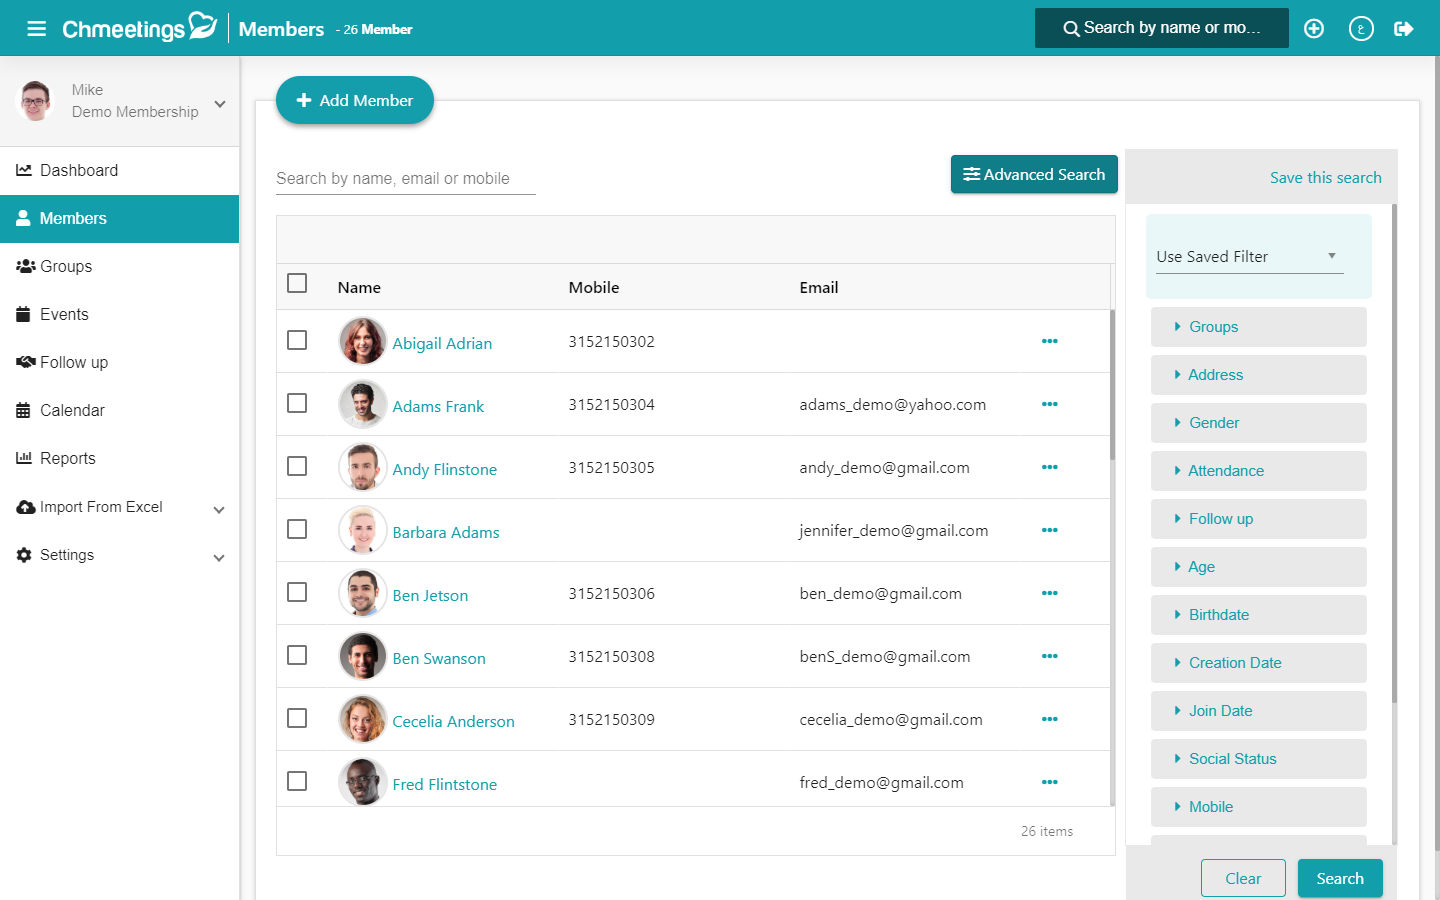Viewport: 1440px width, 900px height.
Task: Check the box for Cecelia Anderson
Action: [297, 718]
